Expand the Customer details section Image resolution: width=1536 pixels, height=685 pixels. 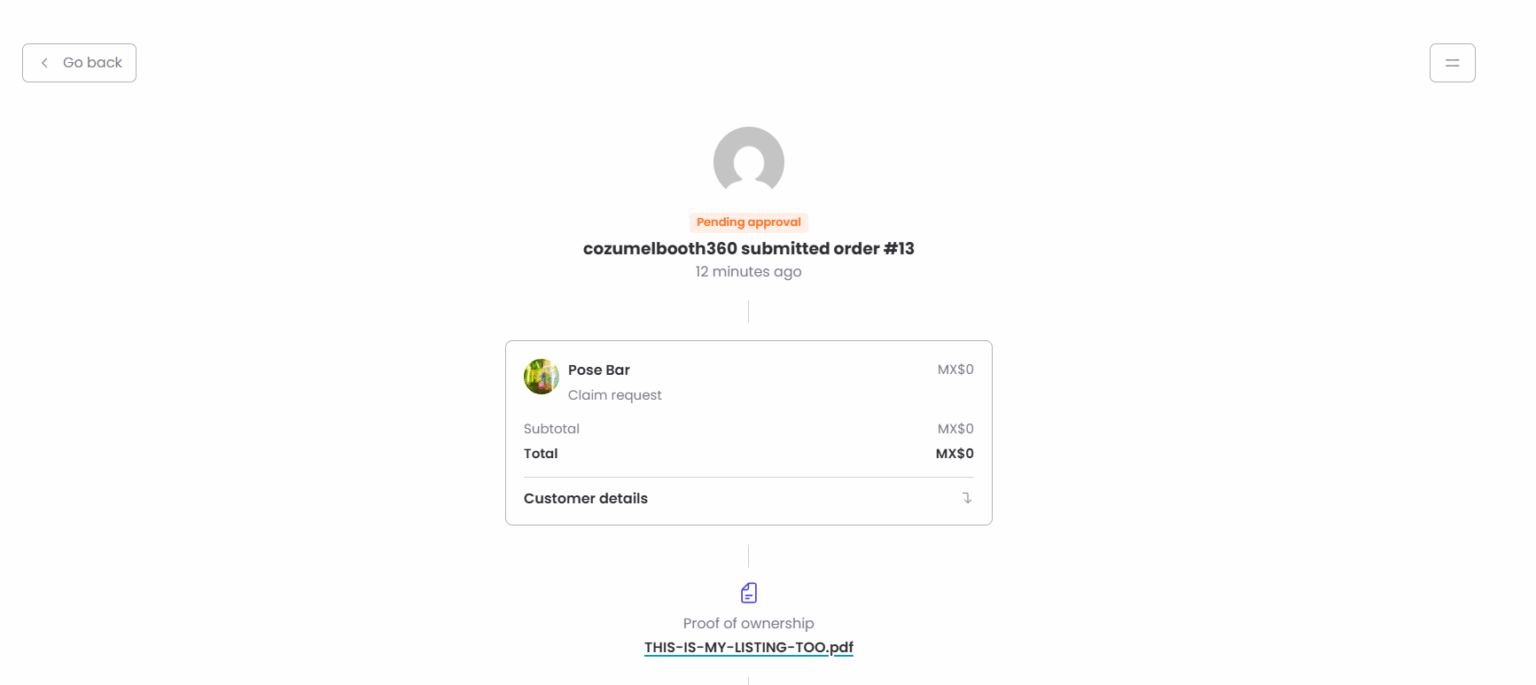point(586,499)
